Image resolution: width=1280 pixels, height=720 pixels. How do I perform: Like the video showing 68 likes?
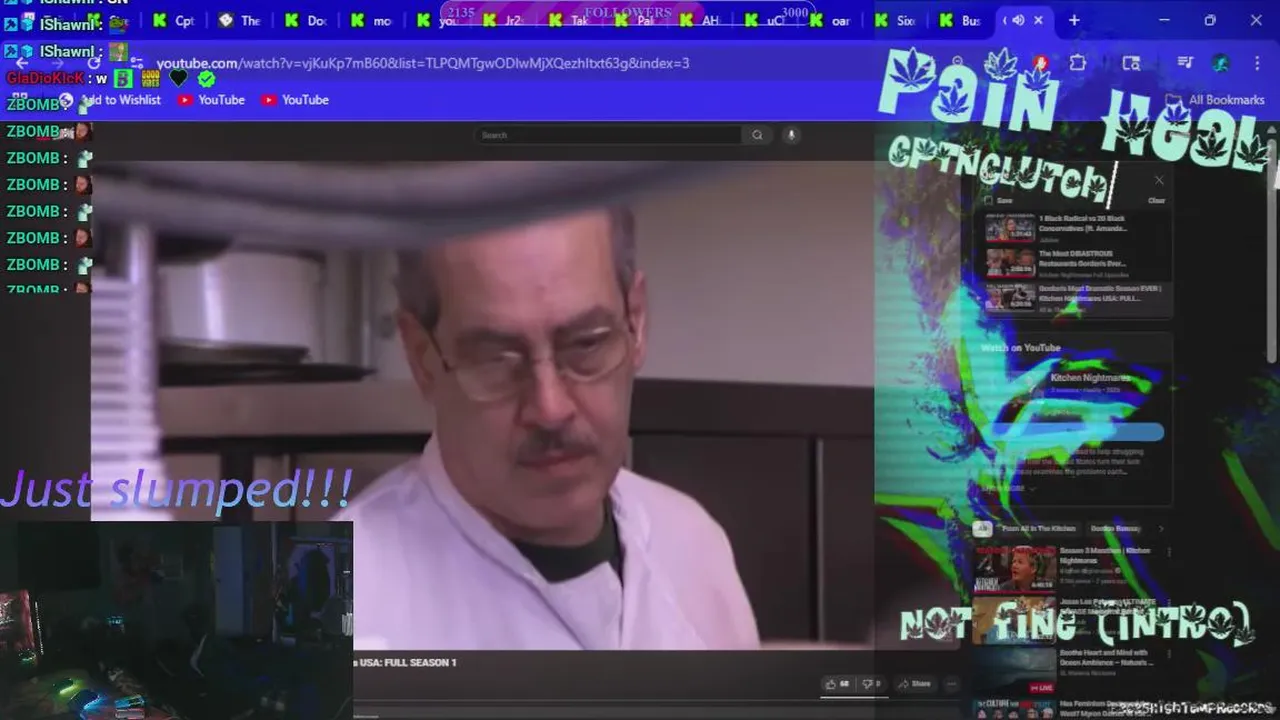point(836,684)
